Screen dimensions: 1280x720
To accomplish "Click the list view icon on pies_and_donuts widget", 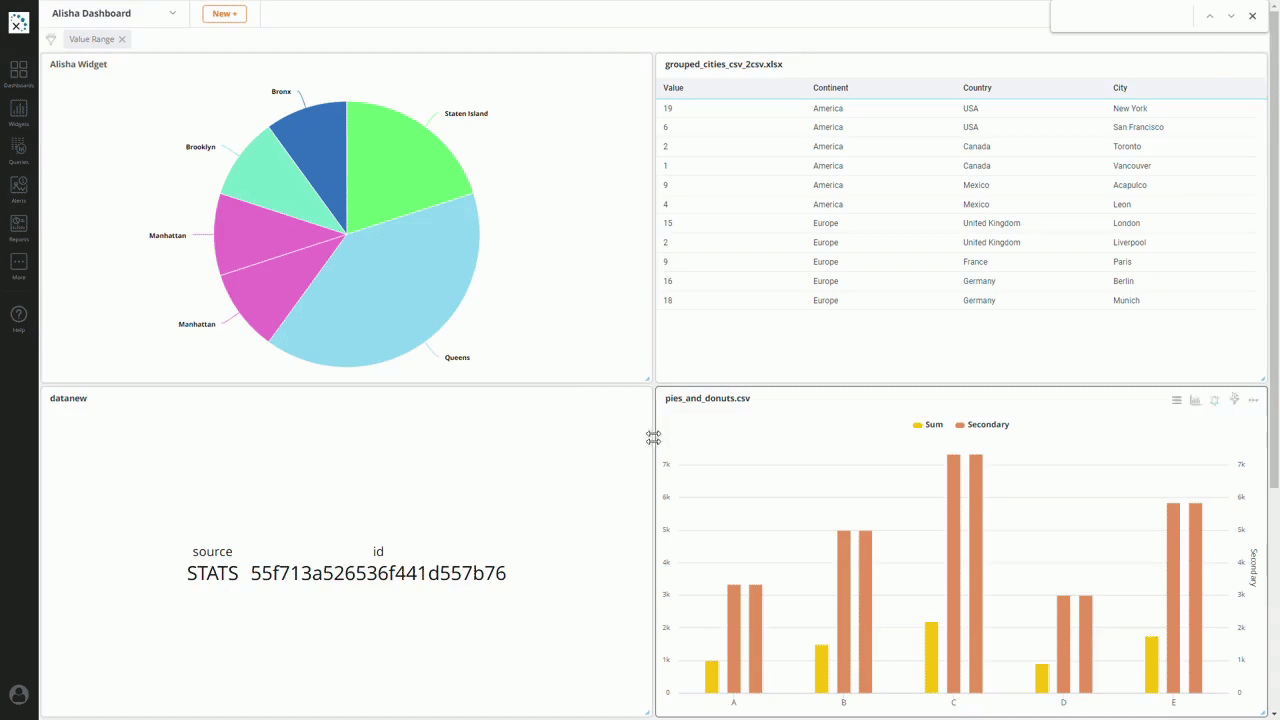I will [1176, 399].
